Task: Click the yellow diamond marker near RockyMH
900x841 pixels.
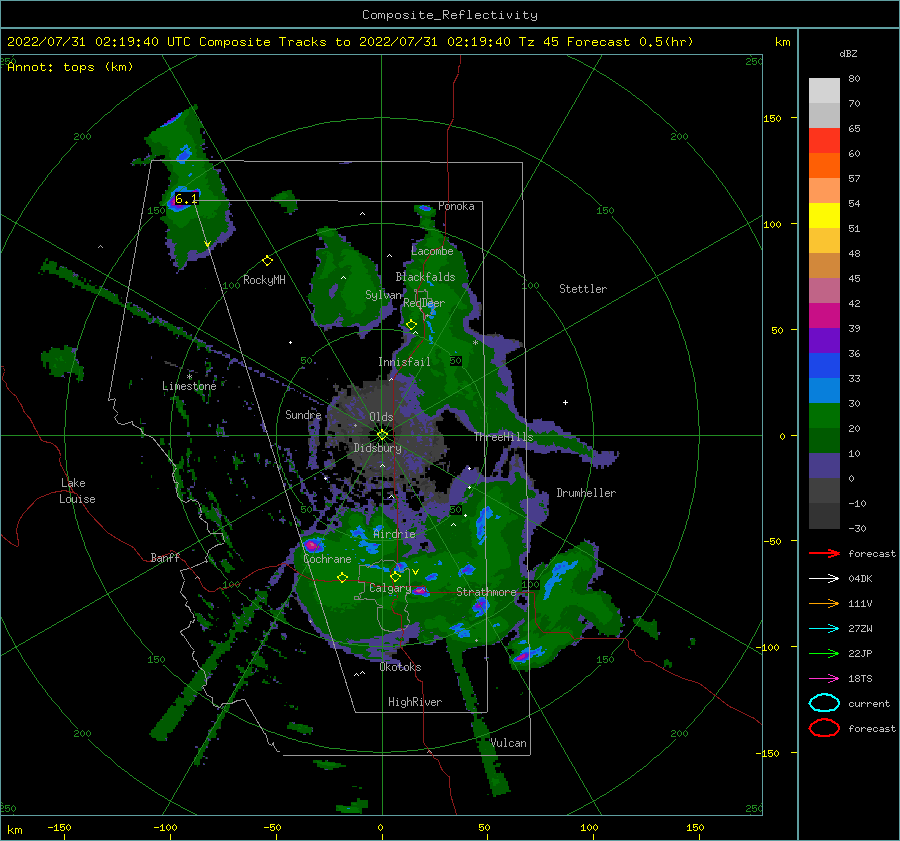Action: pos(267,261)
